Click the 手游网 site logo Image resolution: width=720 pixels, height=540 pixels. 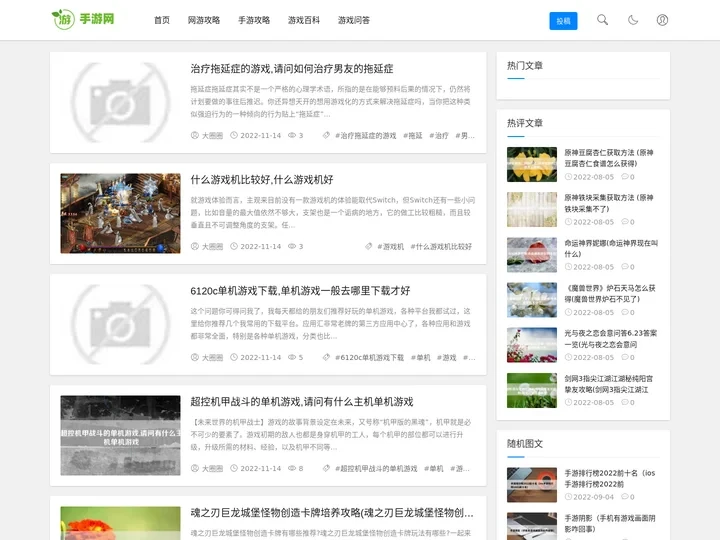83,19
